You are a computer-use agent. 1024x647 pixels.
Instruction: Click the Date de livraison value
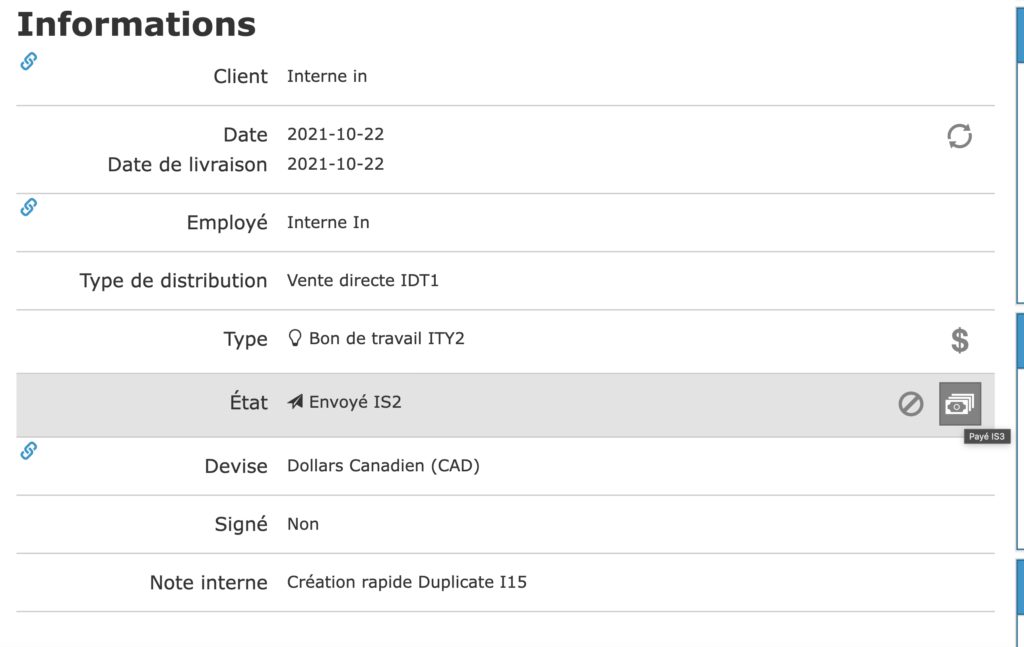pyautogui.click(x=335, y=164)
